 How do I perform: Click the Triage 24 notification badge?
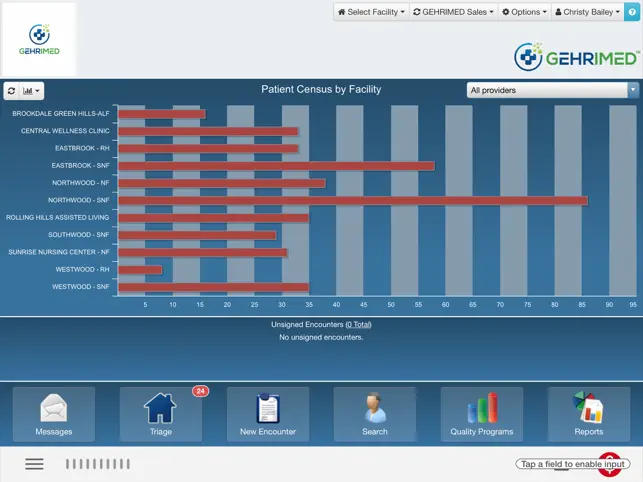[201, 391]
